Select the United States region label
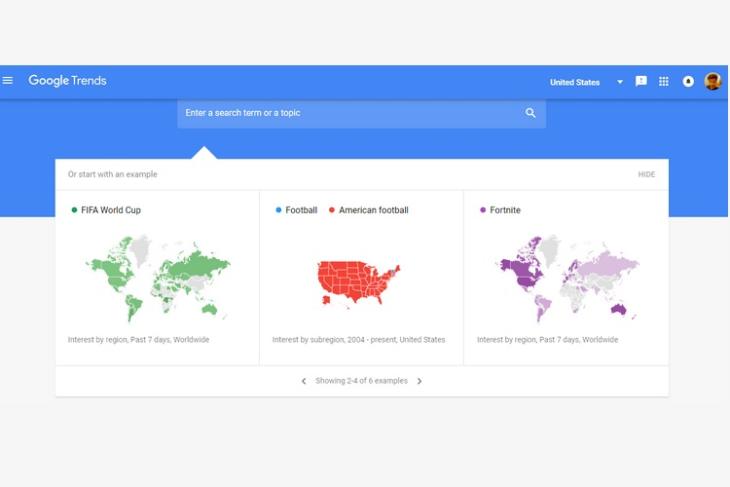 (x=575, y=82)
